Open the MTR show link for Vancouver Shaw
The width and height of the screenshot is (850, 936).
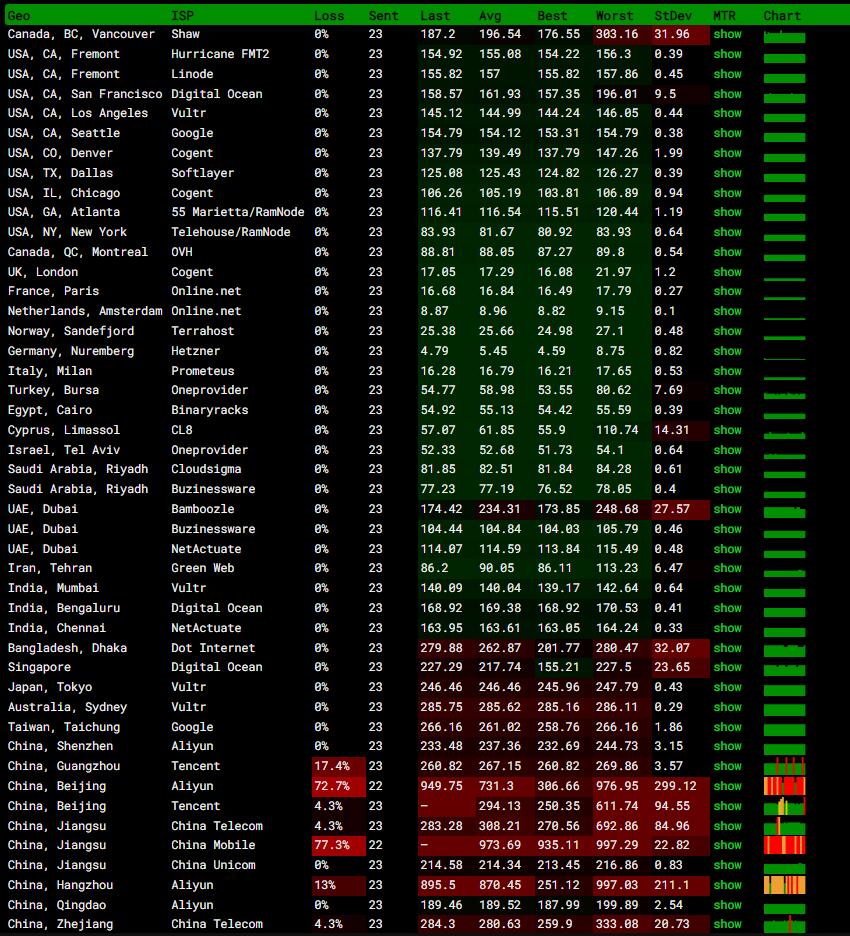pyautogui.click(x=727, y=34)
